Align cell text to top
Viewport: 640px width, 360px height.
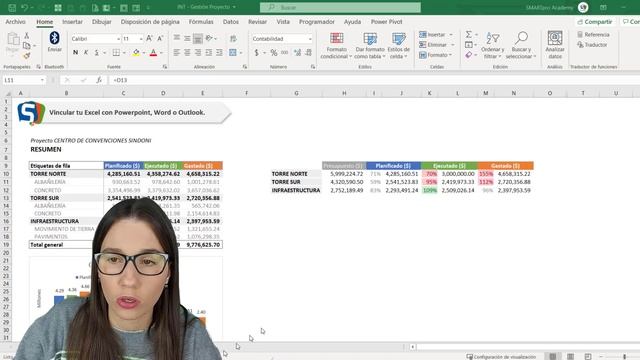(x=177, y=38)
